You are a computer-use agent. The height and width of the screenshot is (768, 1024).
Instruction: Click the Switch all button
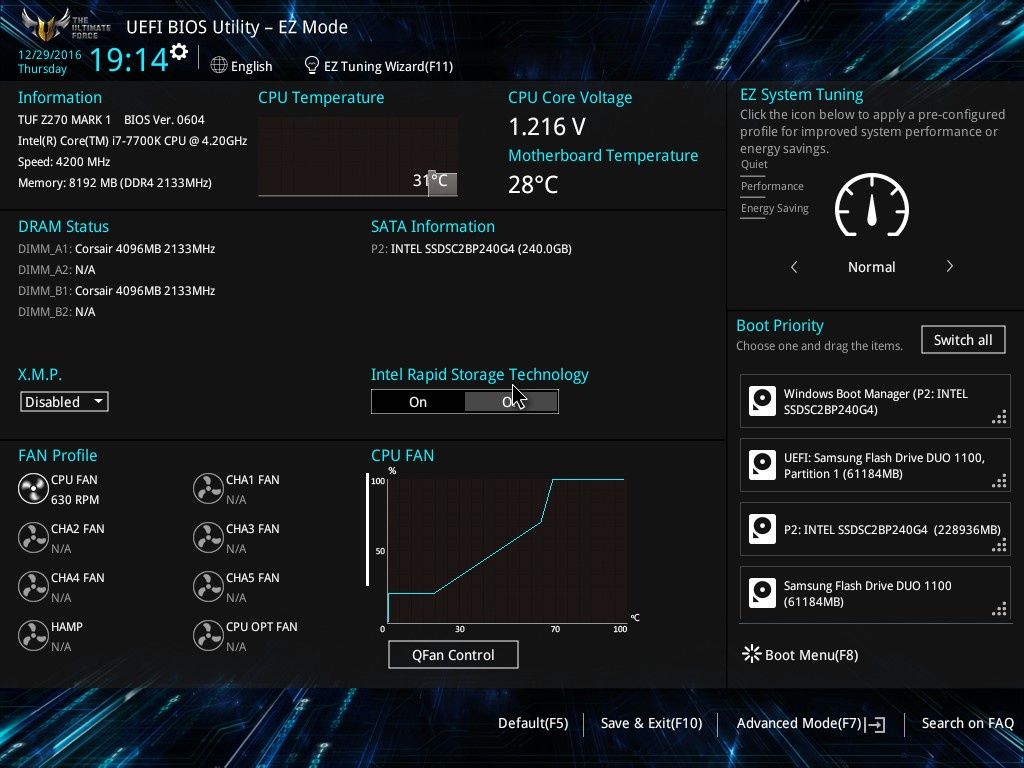pyautogui.click(x=963, y=340)
